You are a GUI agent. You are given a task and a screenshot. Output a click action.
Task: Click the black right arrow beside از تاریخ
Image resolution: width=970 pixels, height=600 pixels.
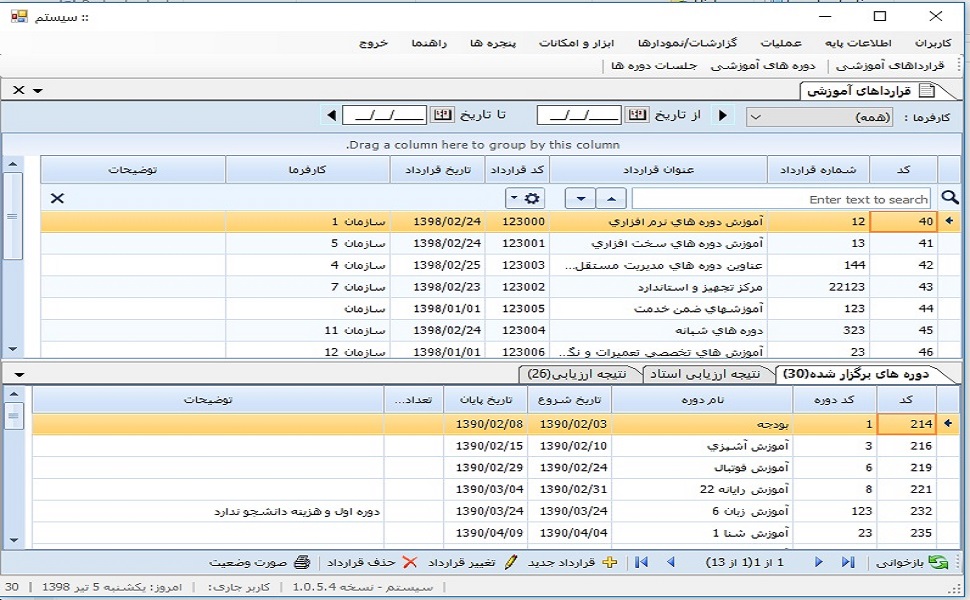[723, 115]
